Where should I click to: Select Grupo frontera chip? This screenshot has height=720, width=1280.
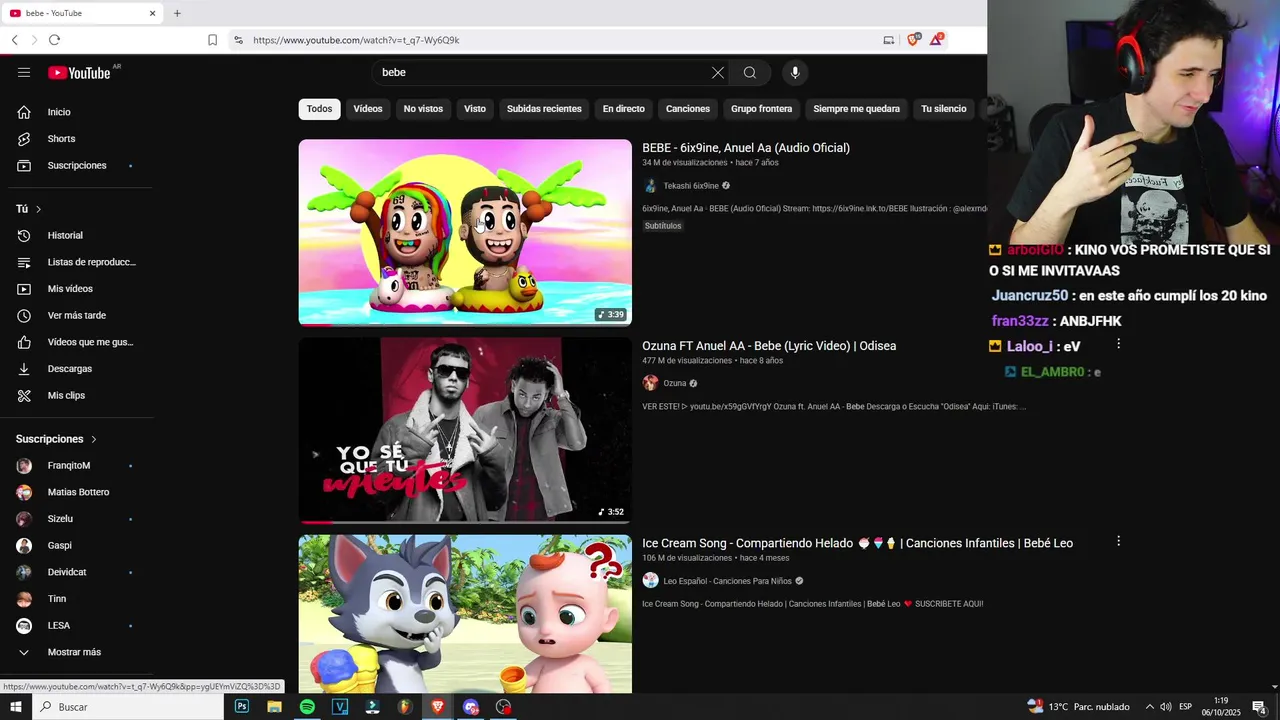761,109
